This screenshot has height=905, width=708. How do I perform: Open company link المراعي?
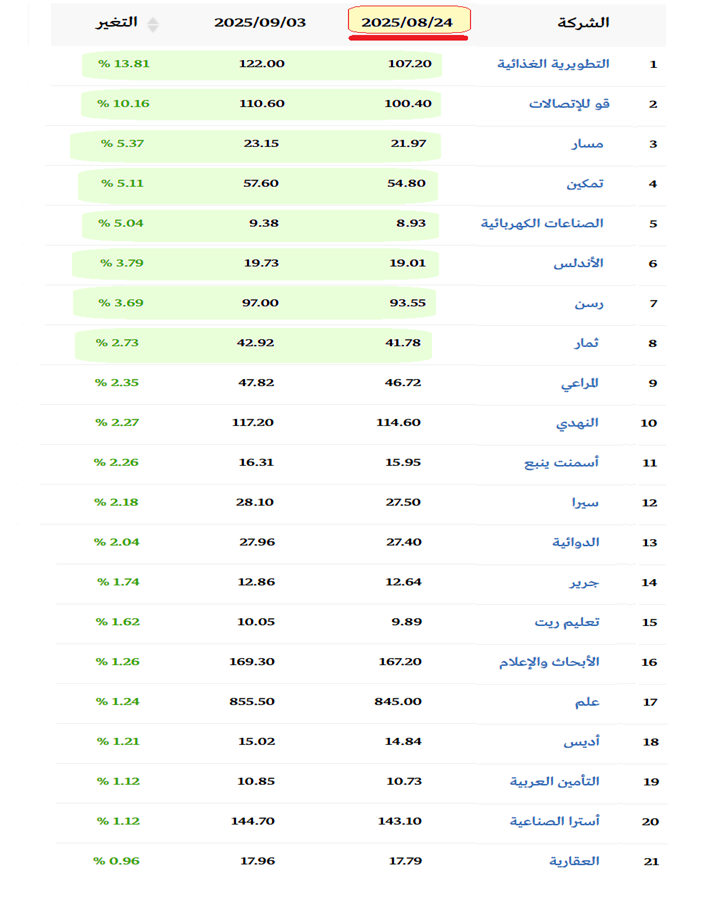(x=580, y=383)
